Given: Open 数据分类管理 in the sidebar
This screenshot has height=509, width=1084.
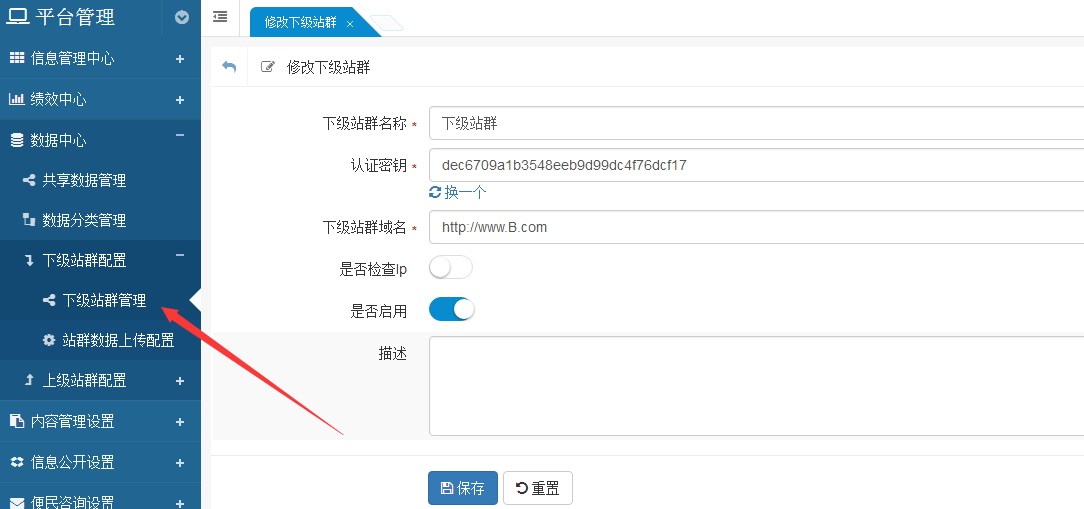Looking at the screenshot, I should click(84, 220).
